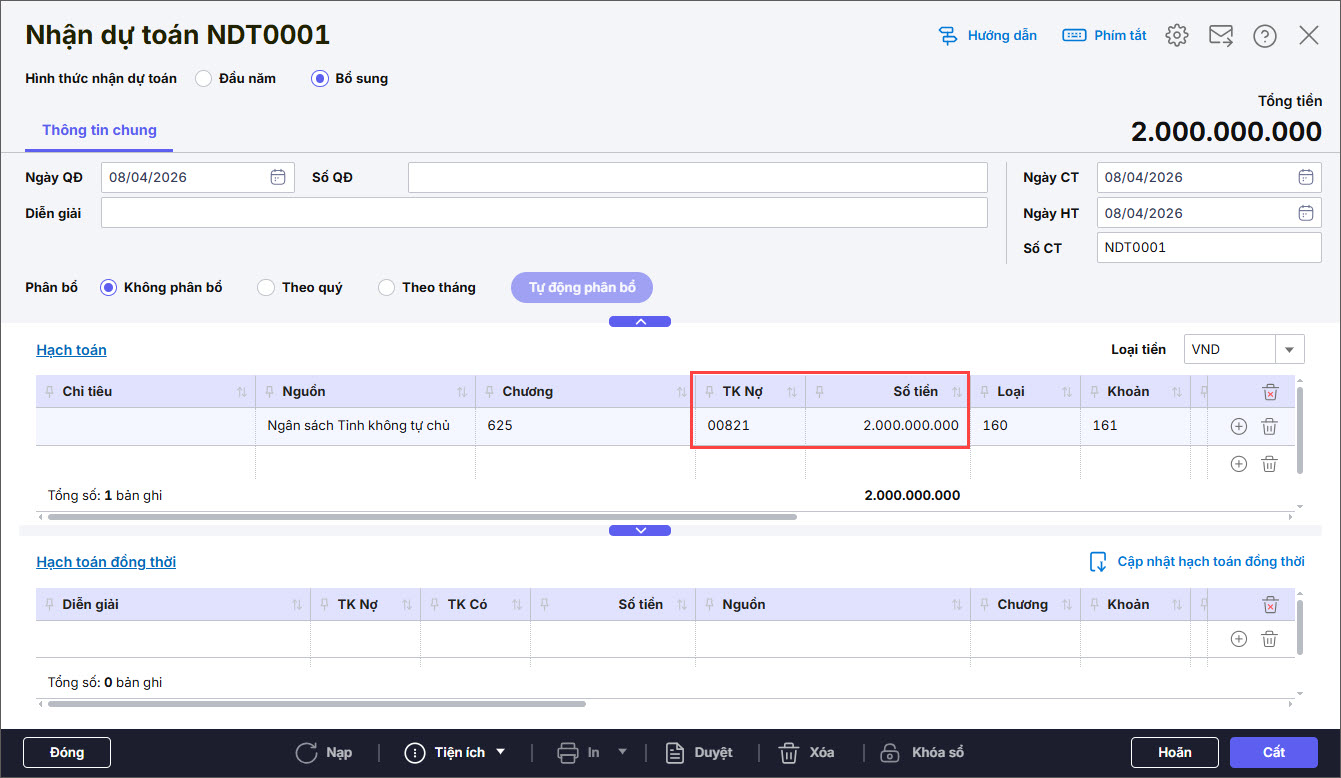Choose Theo quý allocation option
This screenshot has height=778, width=1341.
pos(266,288)
